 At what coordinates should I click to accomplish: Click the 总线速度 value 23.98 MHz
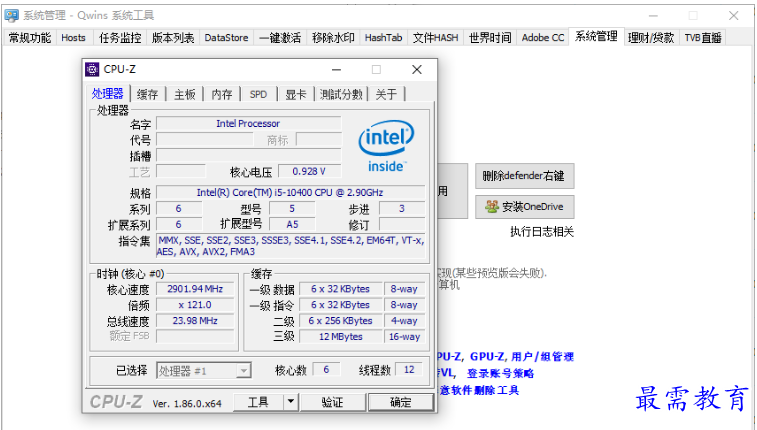(x=195, y=321)
